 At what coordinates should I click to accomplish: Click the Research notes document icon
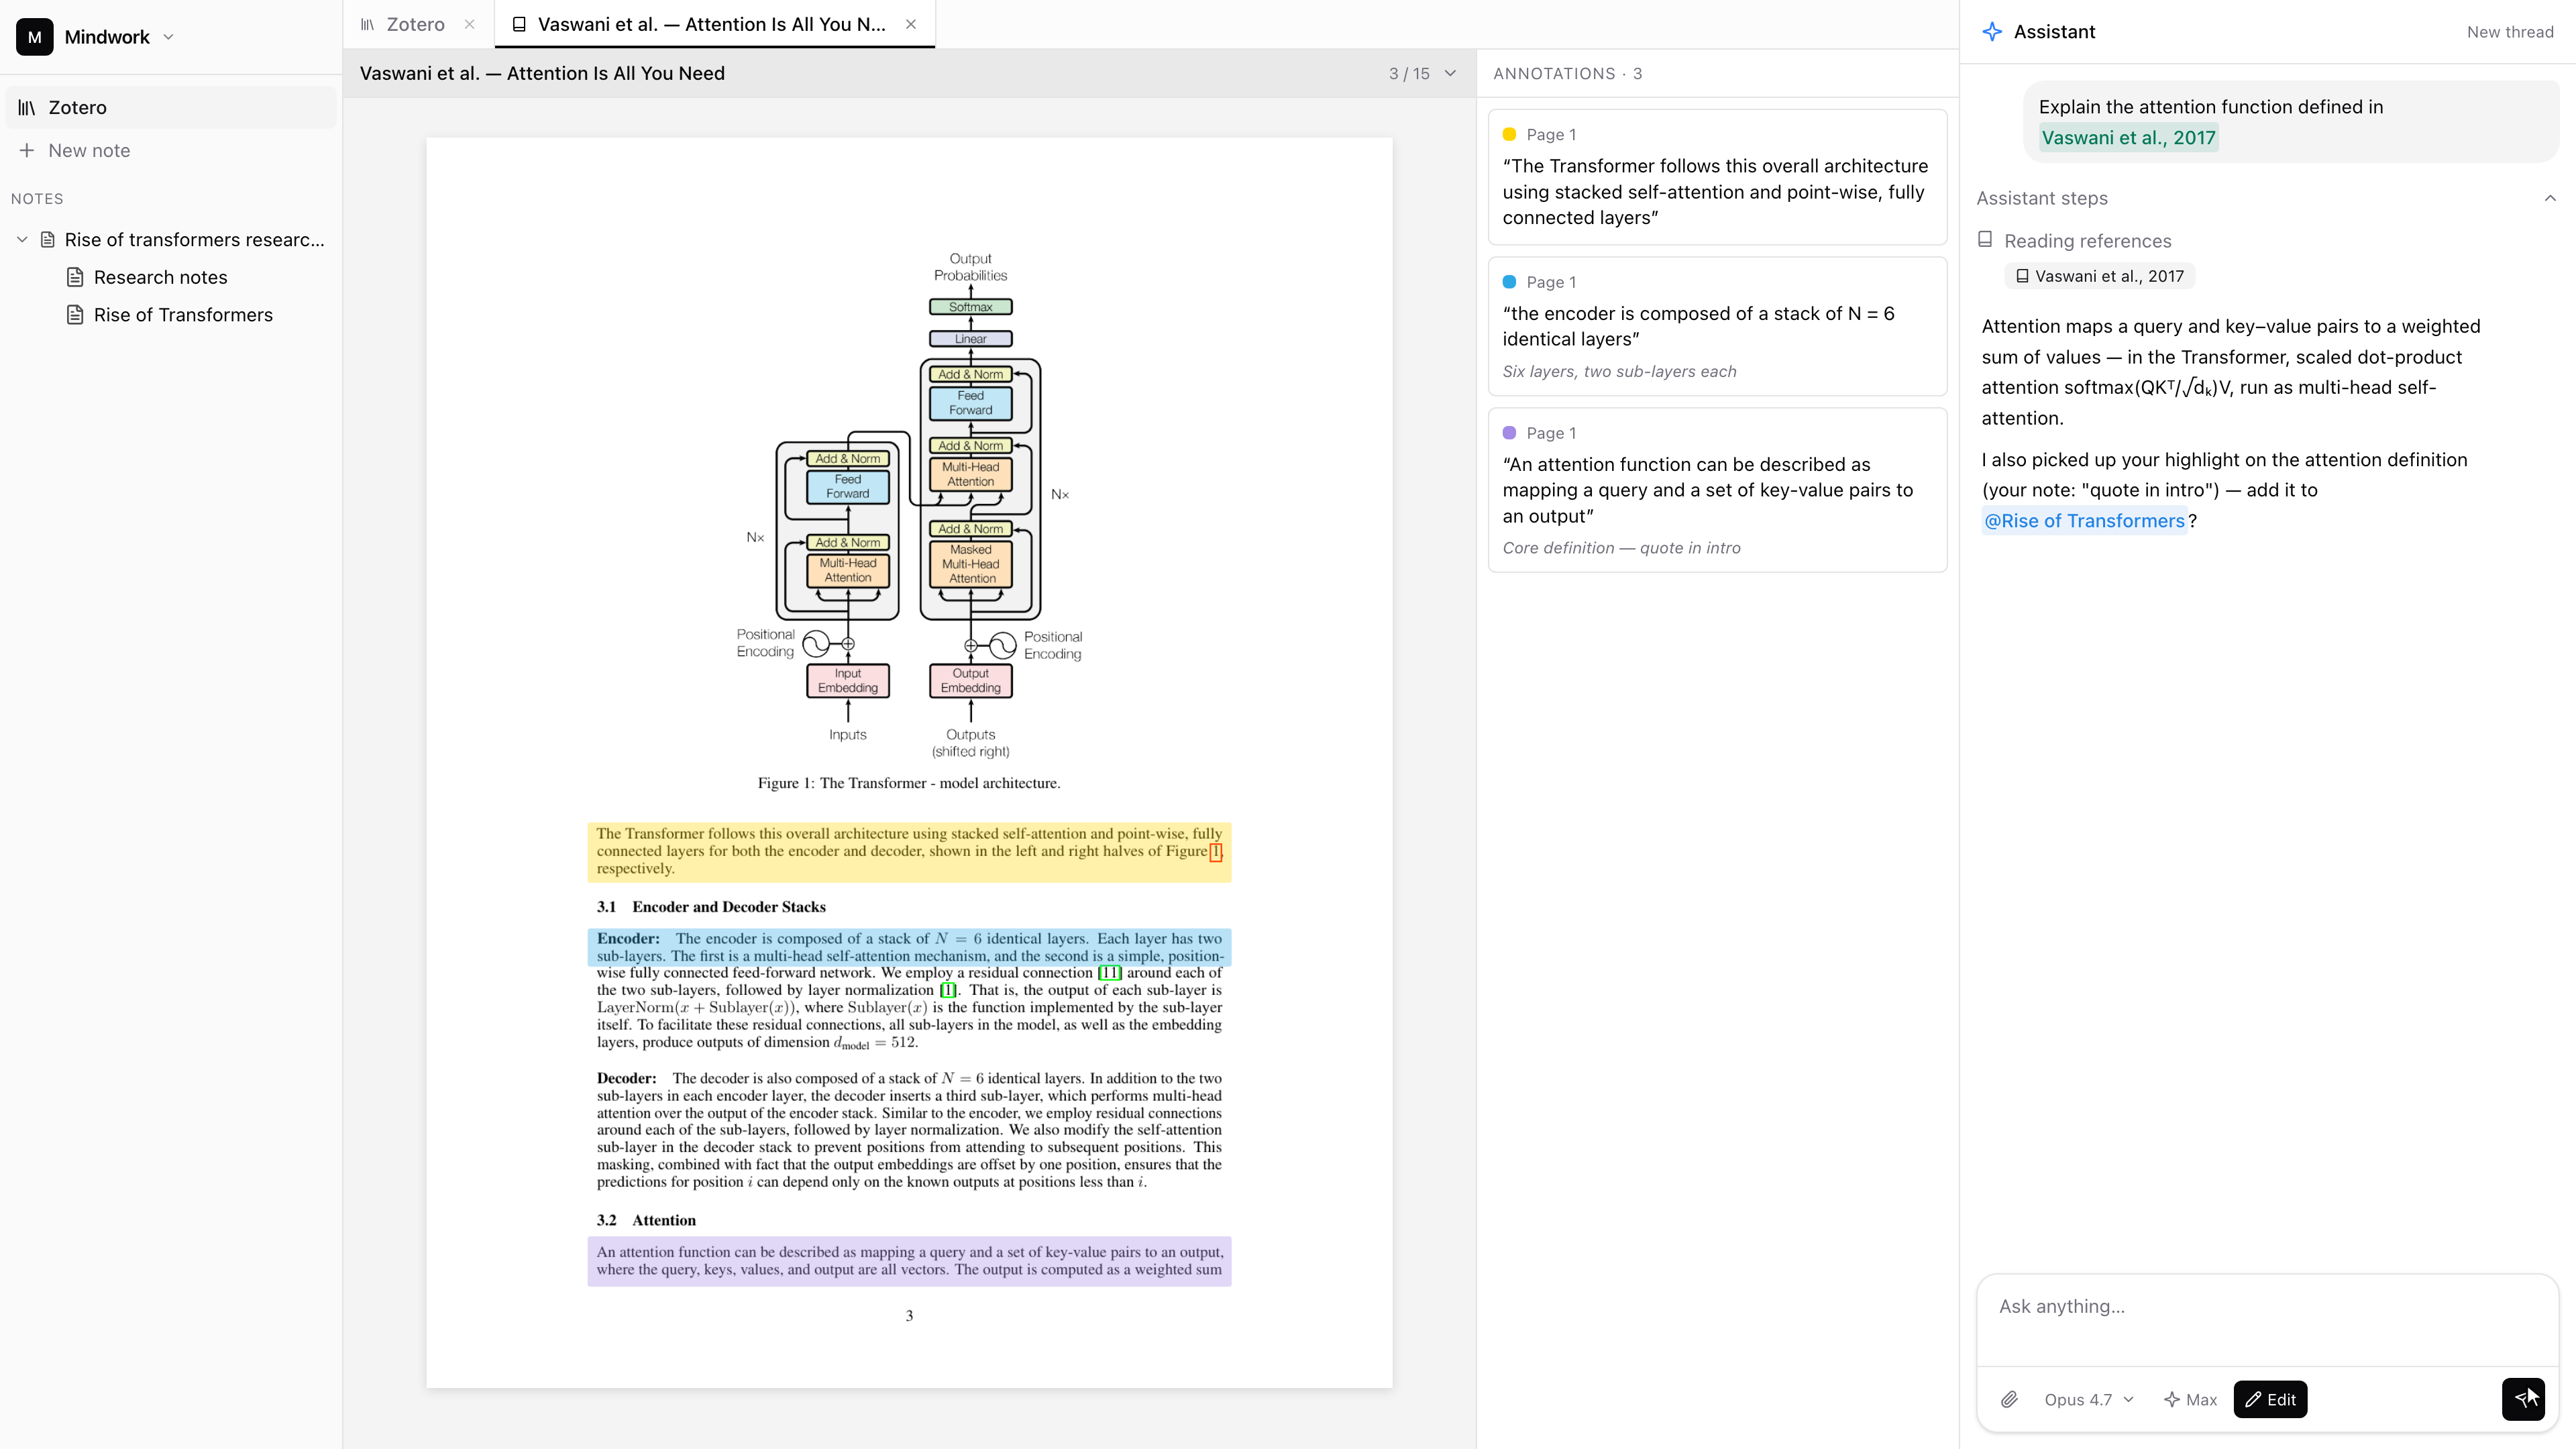tap(75, 277)
